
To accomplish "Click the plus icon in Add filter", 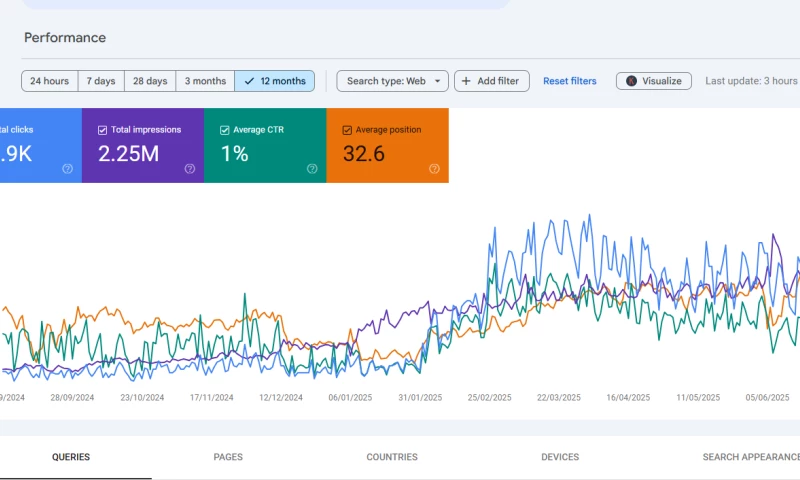I will 466,81.
